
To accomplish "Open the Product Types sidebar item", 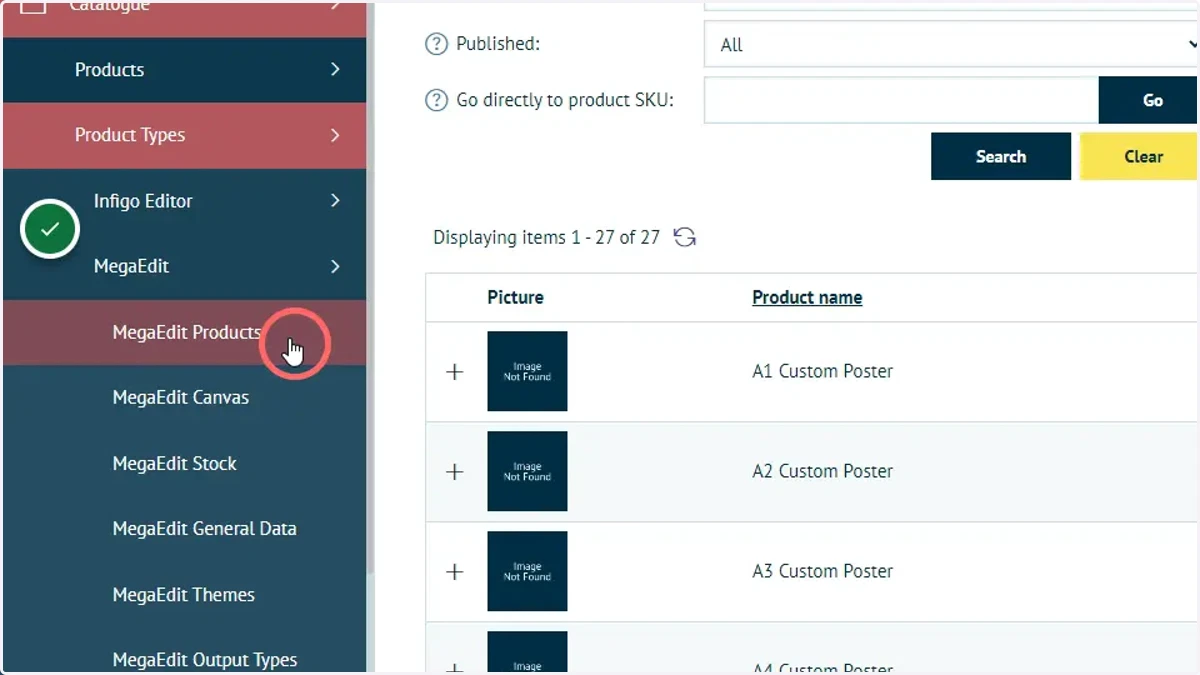I will click(184, 135).
